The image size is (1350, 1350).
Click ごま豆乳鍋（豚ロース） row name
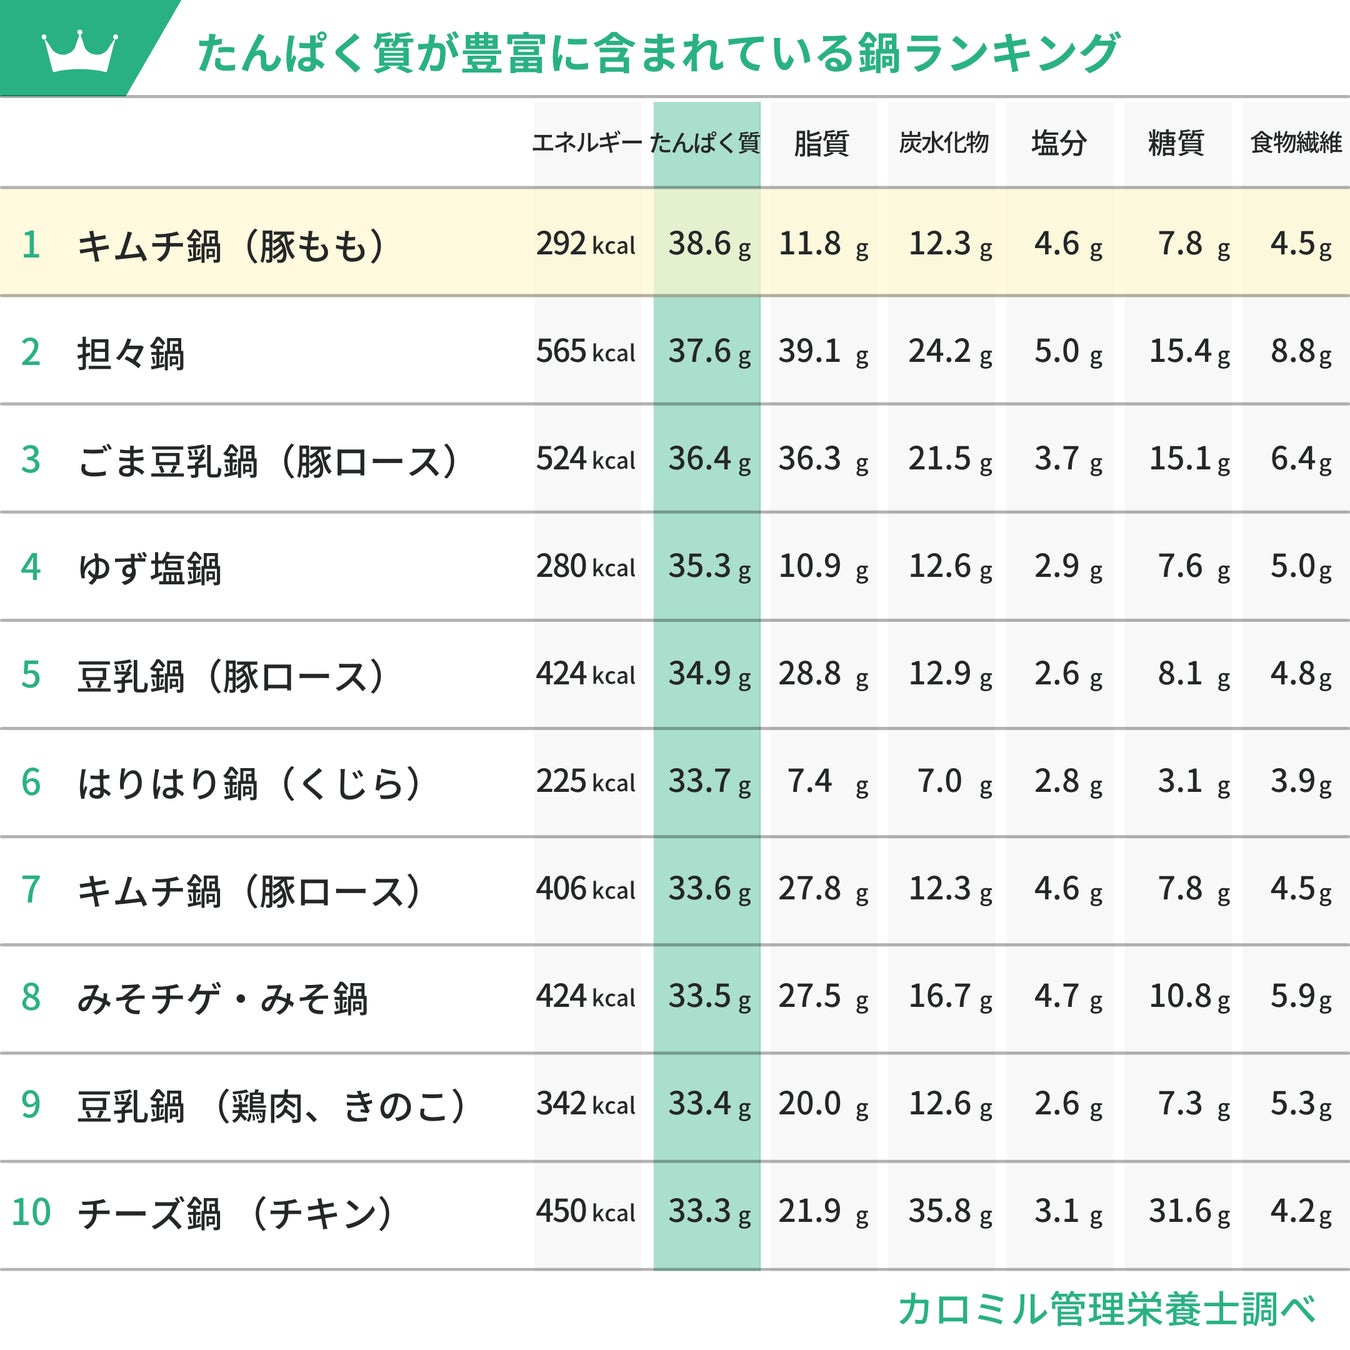tap(268, 461)
